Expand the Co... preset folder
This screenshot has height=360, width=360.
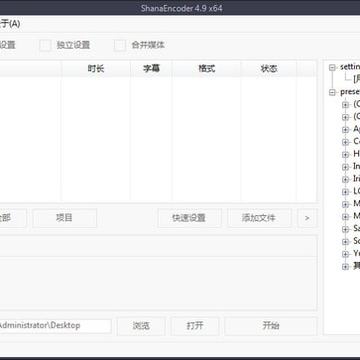[x=345, y=142]
